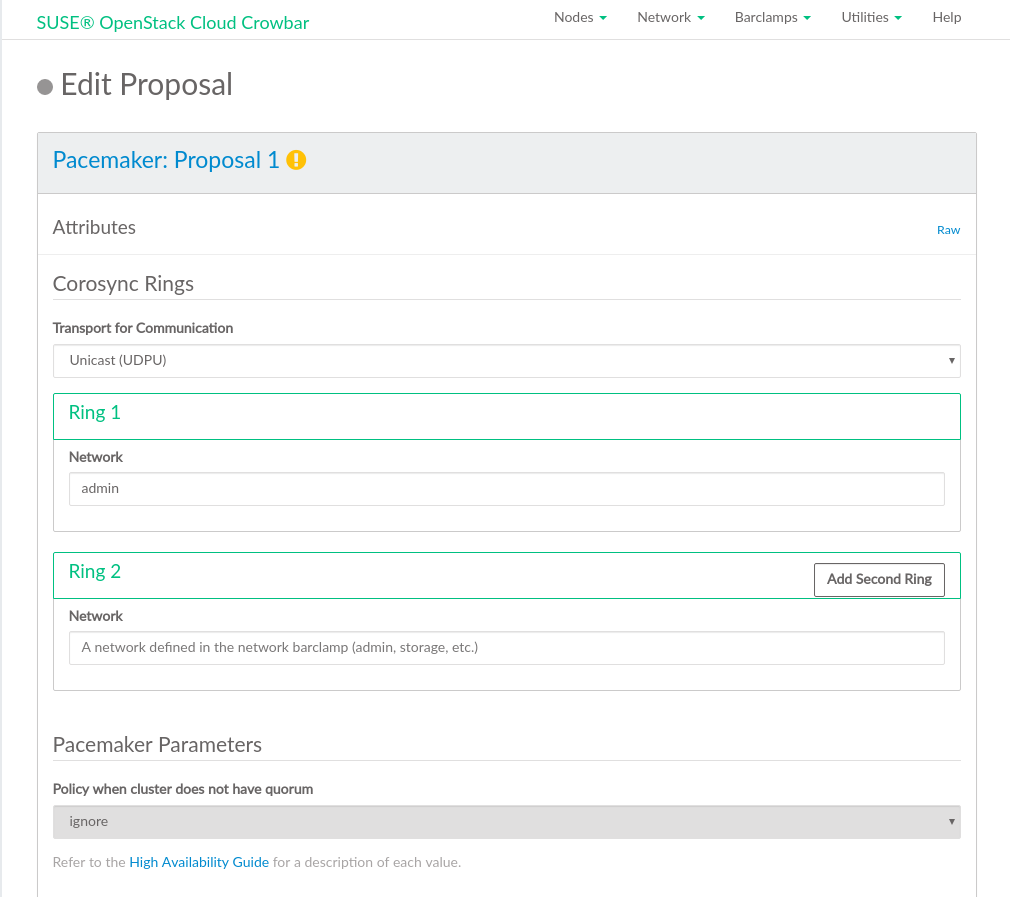Open the High Availability Guide link
Image resolution: width=1010 pixels, height=897 pixels.
tap(199, 862)
